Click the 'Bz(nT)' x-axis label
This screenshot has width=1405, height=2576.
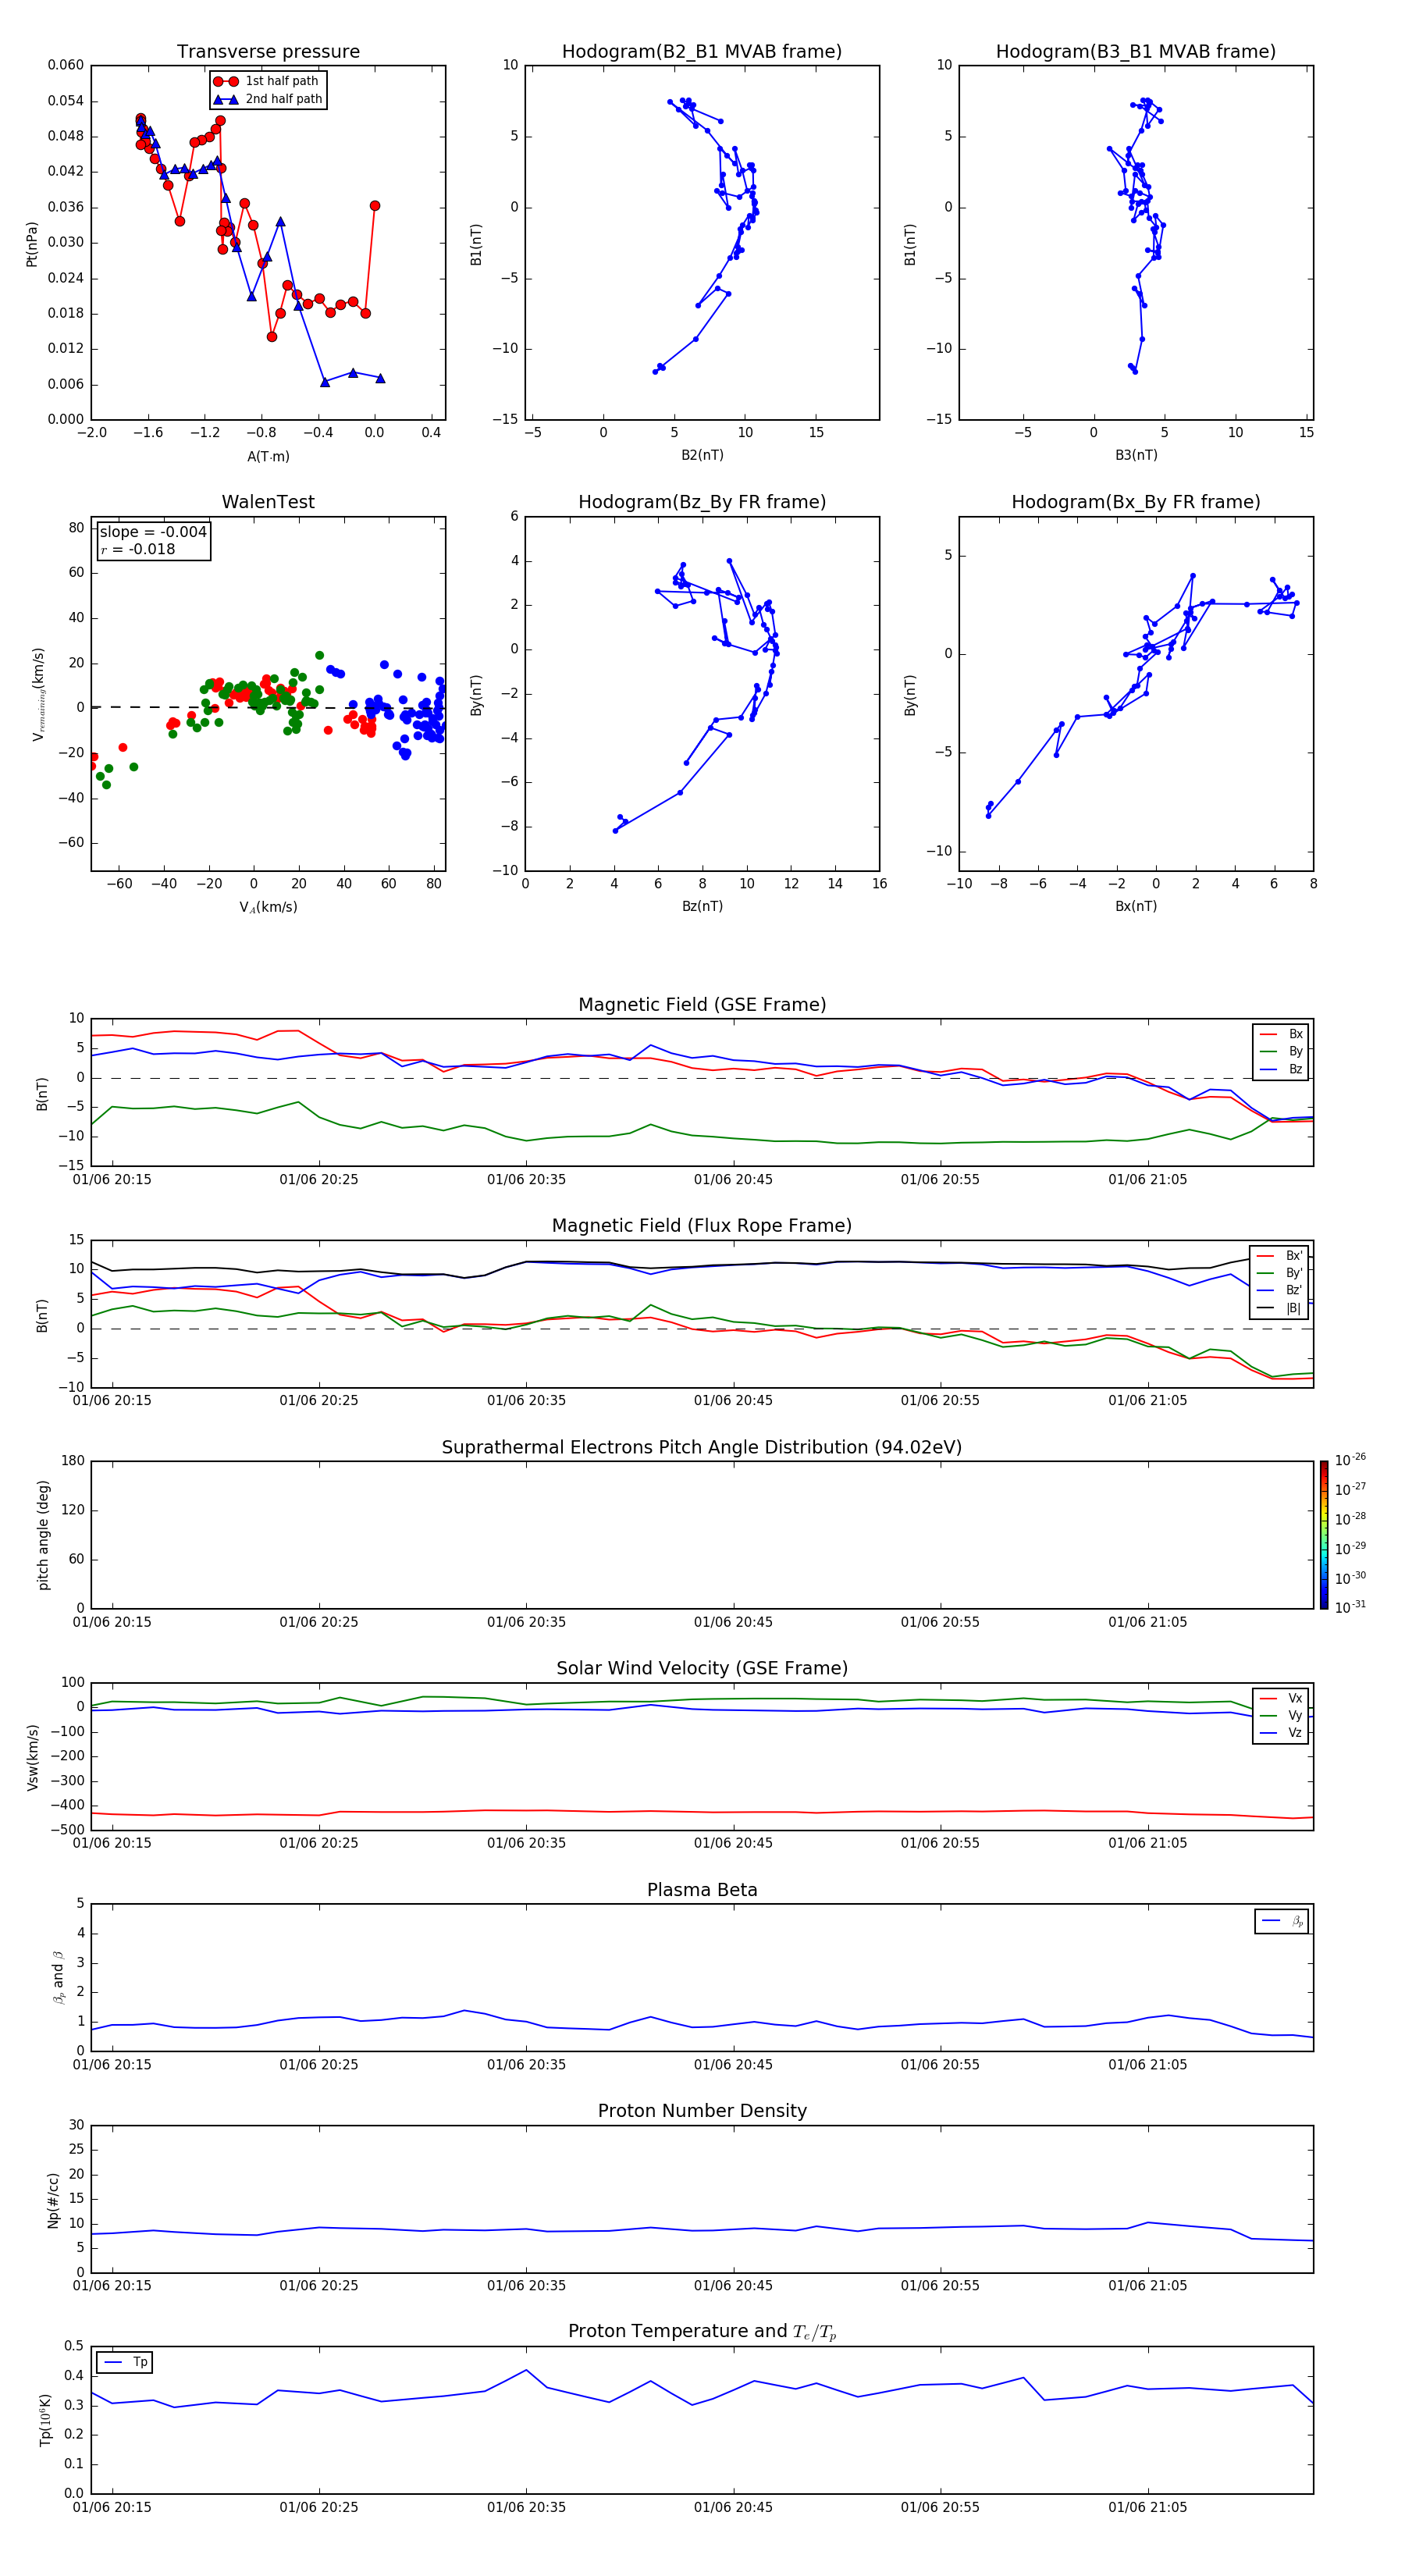702,906
